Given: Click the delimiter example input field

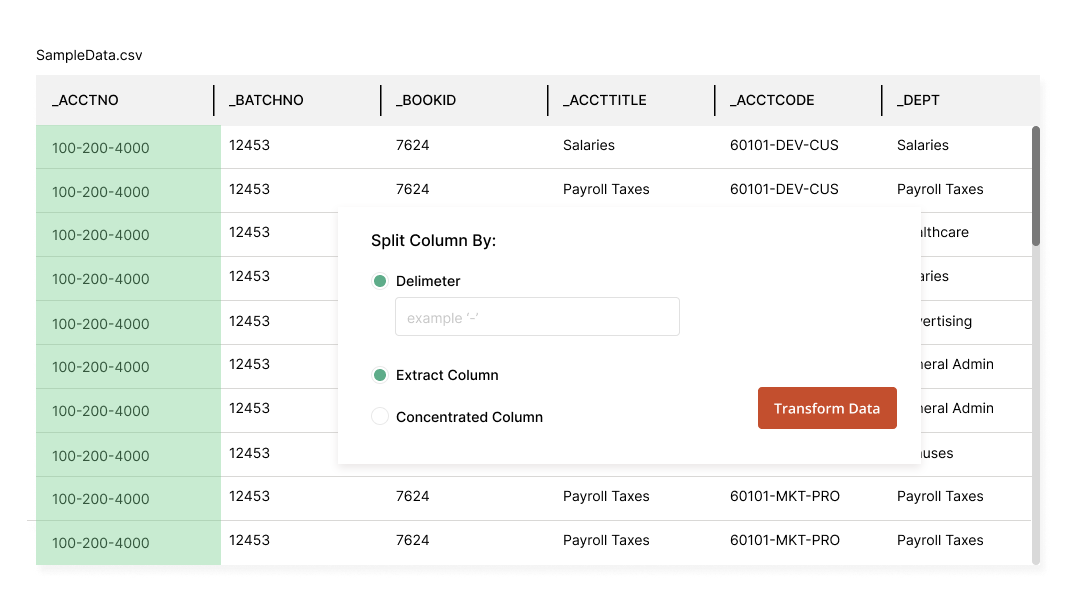Looking at the screenshot, I should [537, 316].
